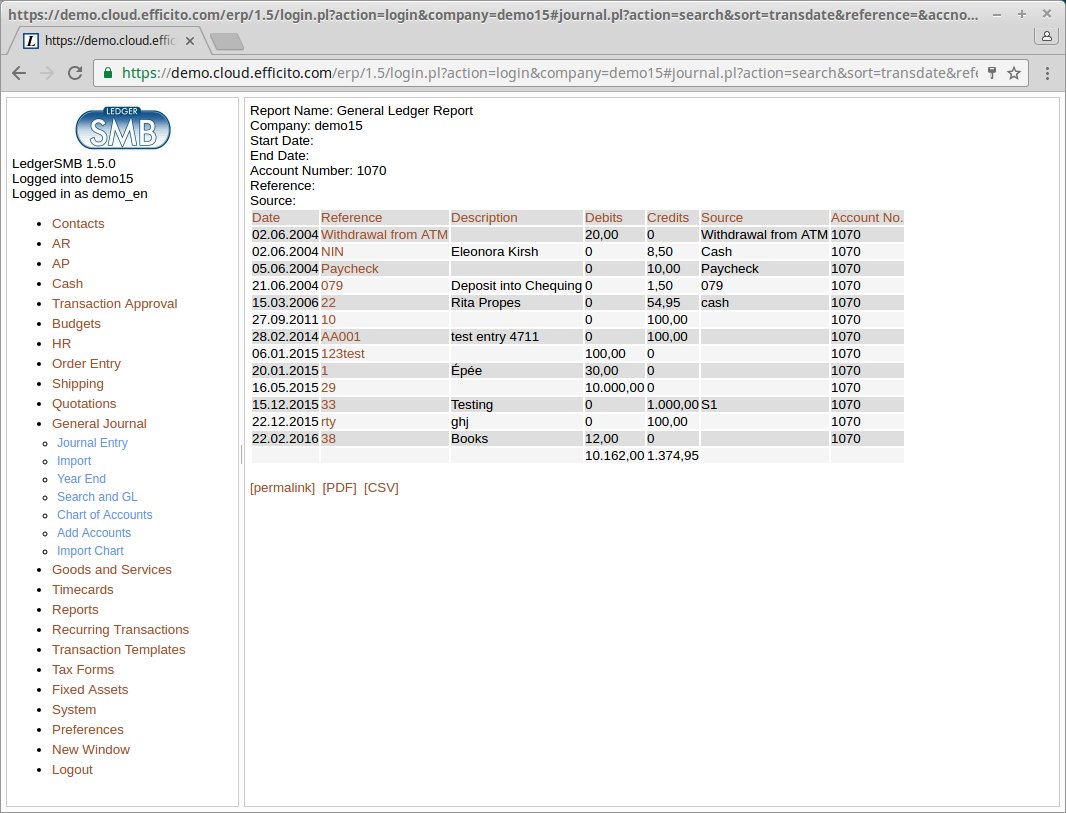Expand the Reports menu section
Viewport: 1066px width, 813px height.
(x=75, y=610)
